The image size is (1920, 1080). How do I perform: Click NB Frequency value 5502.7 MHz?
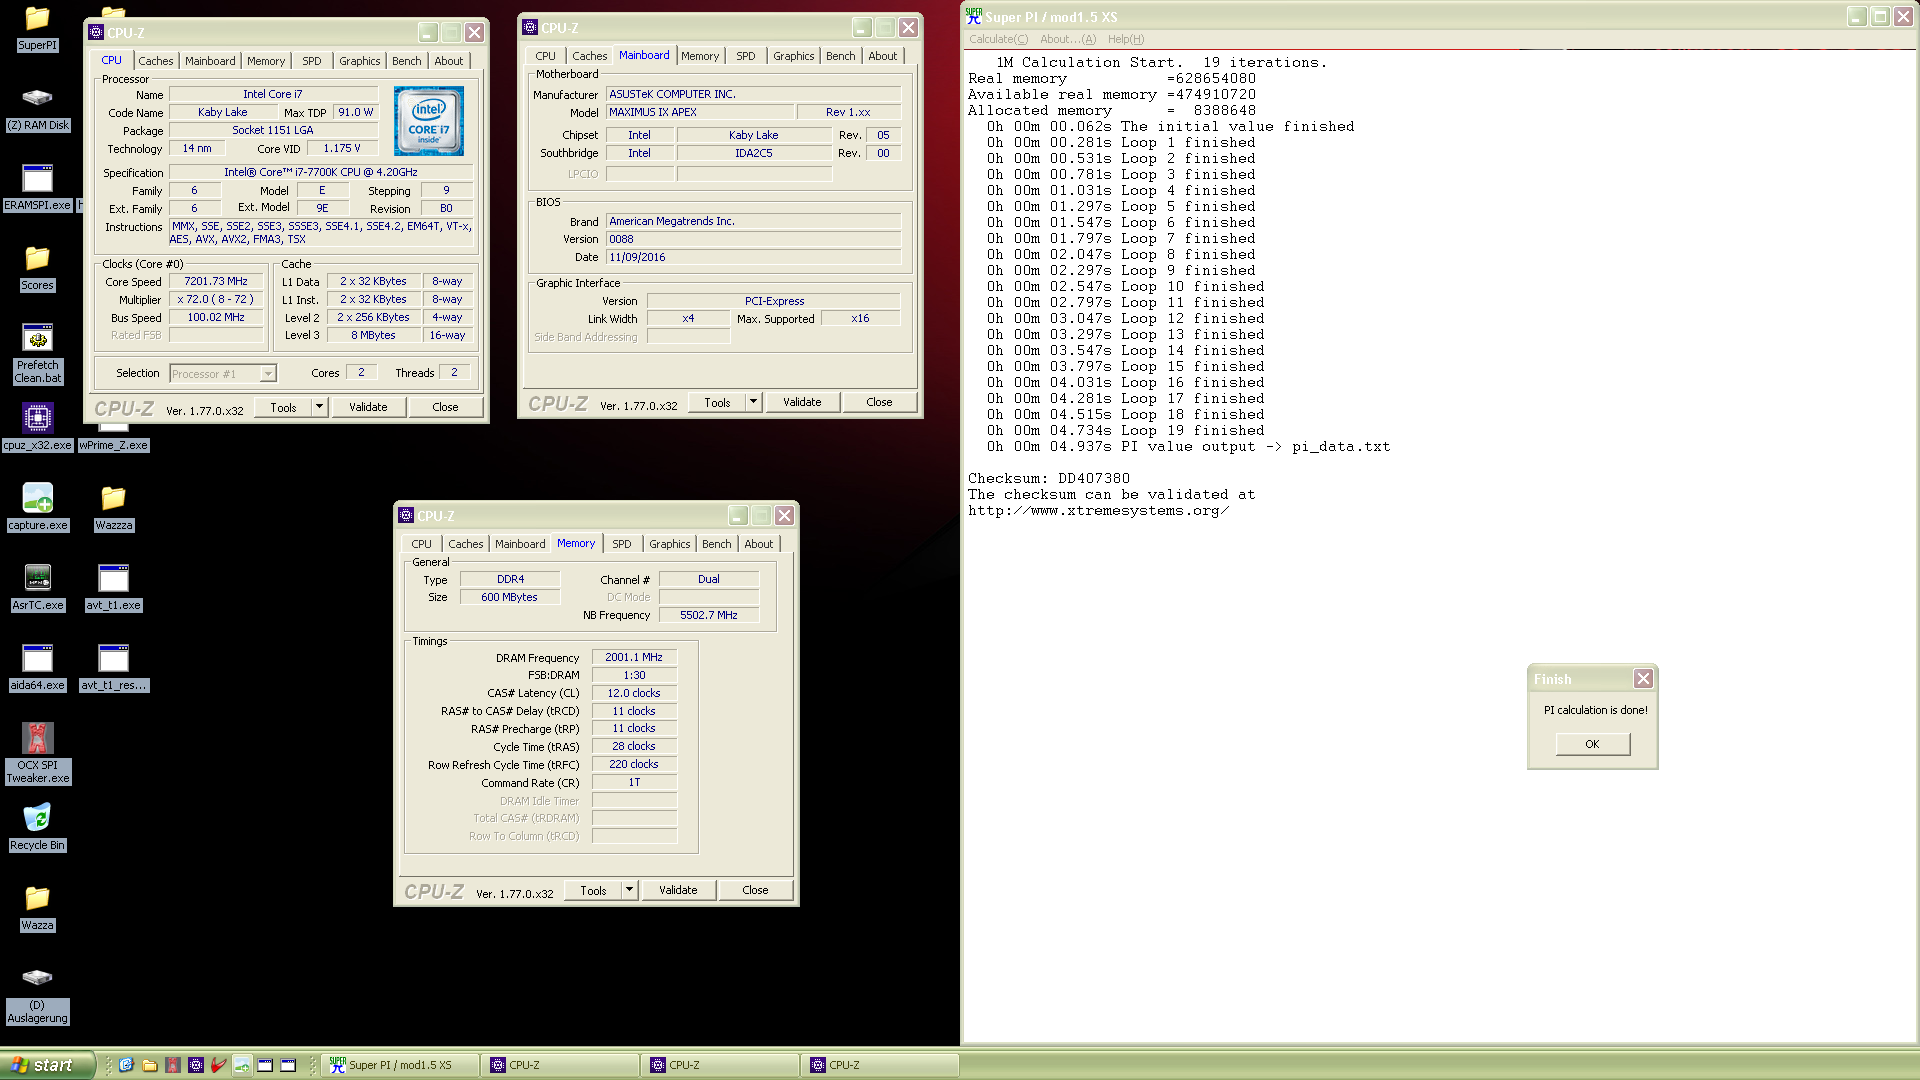[708, 616]
